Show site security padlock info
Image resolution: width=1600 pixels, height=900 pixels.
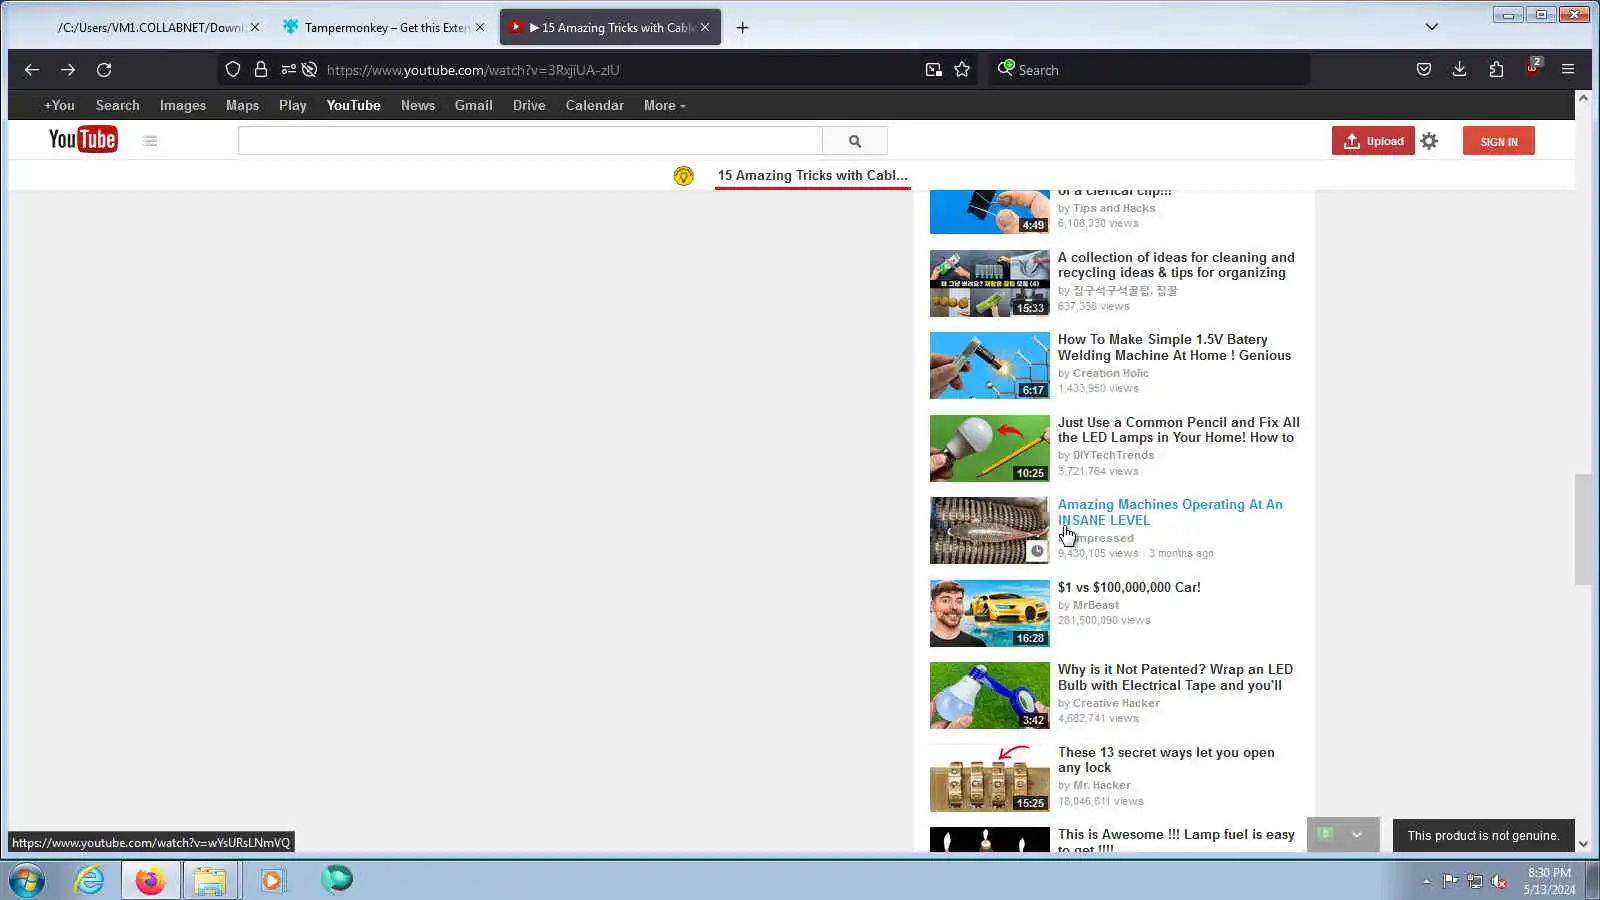[x=261, y=70]
